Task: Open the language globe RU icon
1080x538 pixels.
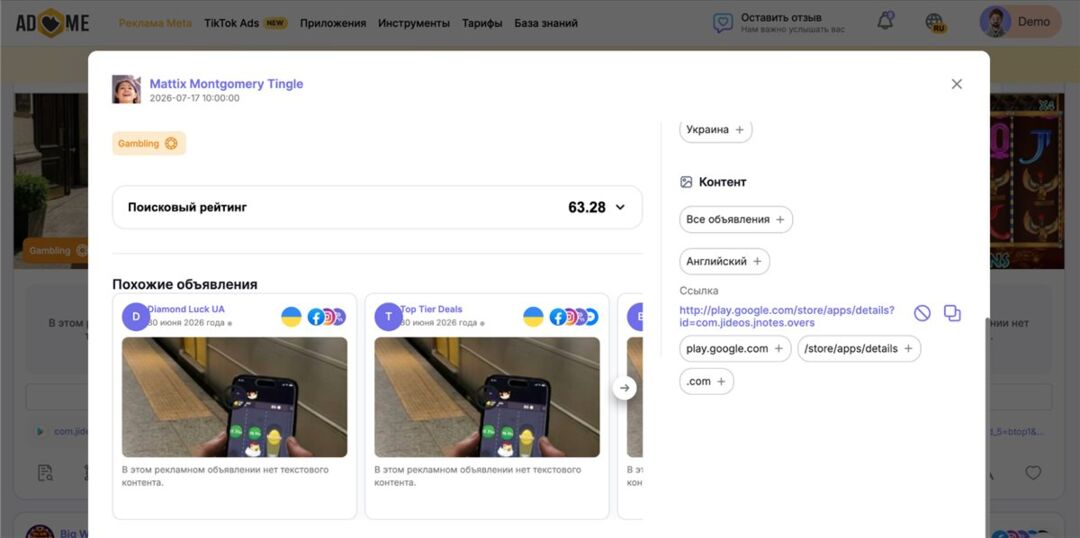Action: click(935, 23)
